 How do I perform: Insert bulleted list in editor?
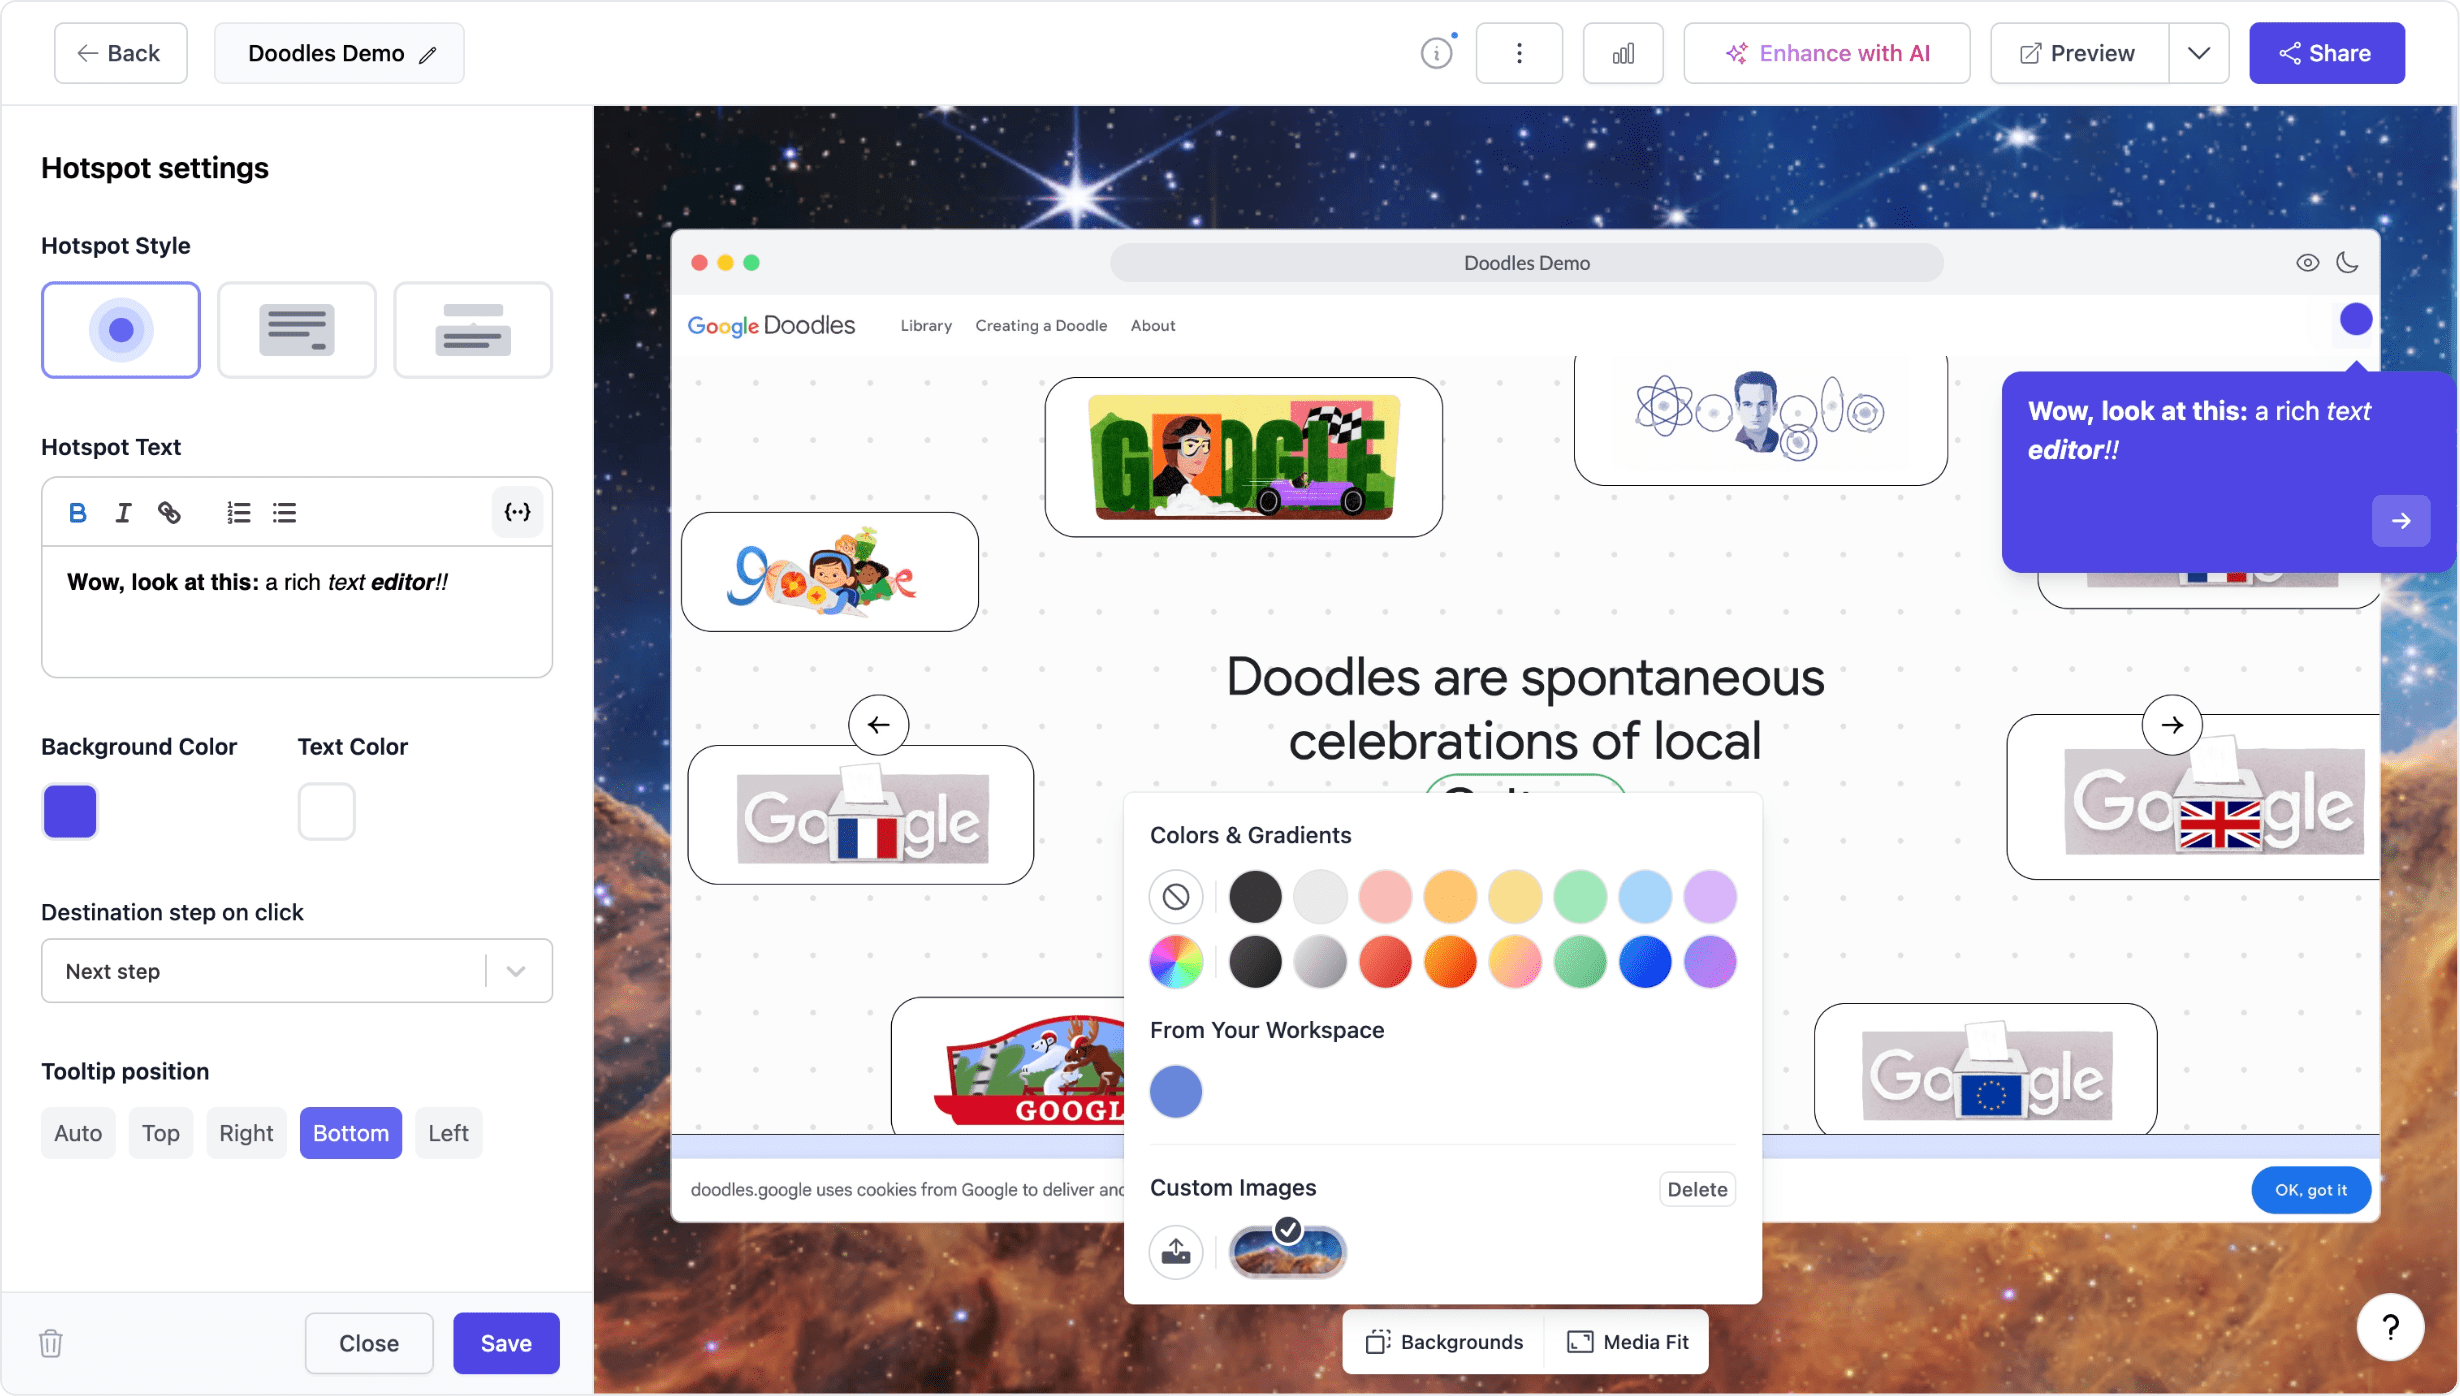284,513
